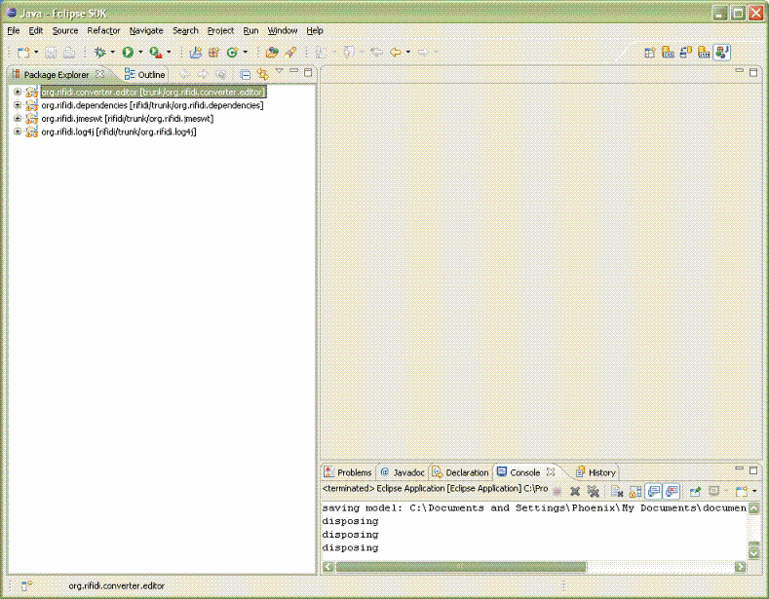The image size is (769, 599).
Task: Click Collapse All in Package Explorer
Action: click(245, 74)
